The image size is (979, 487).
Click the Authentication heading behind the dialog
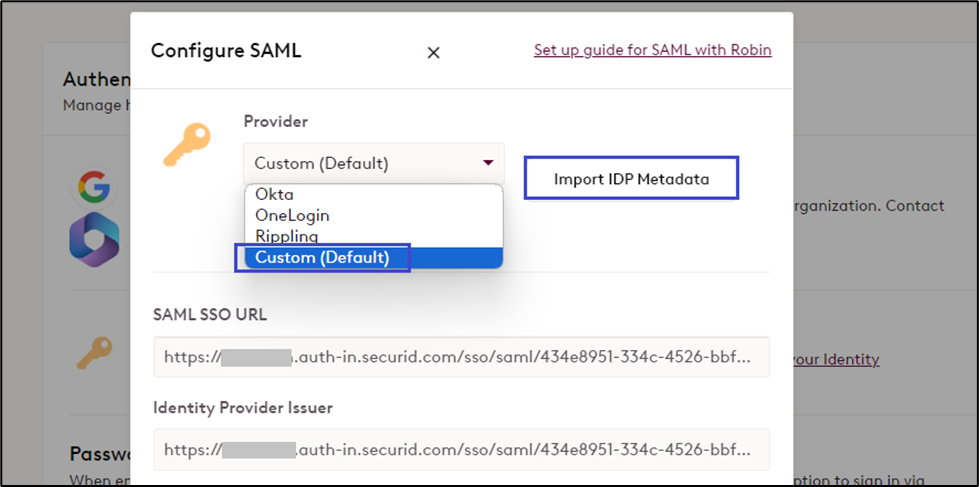click(x=96, y=79)
